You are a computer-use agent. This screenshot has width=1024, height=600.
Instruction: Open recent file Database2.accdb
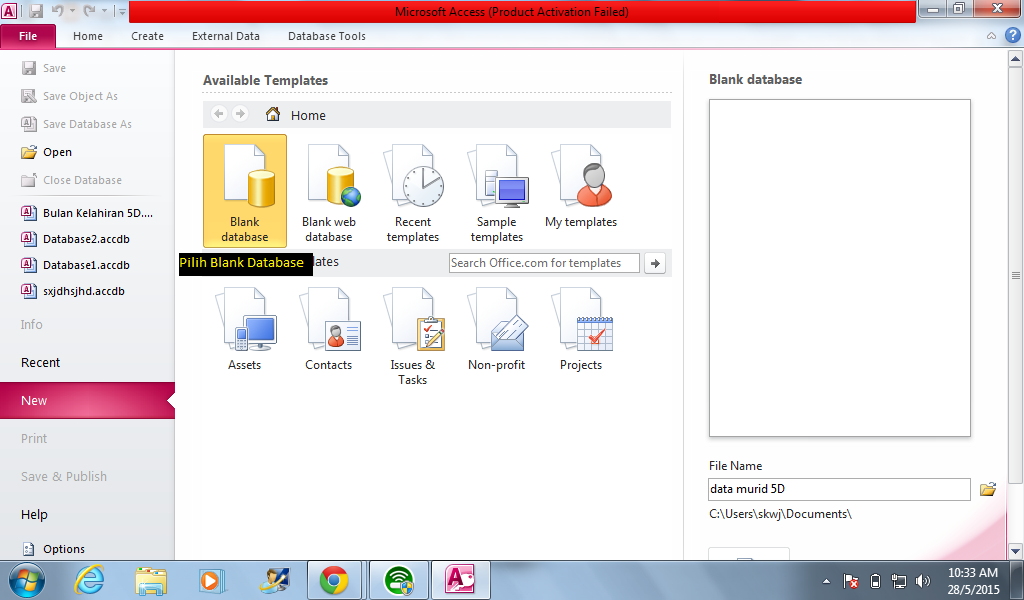(76, 239)
